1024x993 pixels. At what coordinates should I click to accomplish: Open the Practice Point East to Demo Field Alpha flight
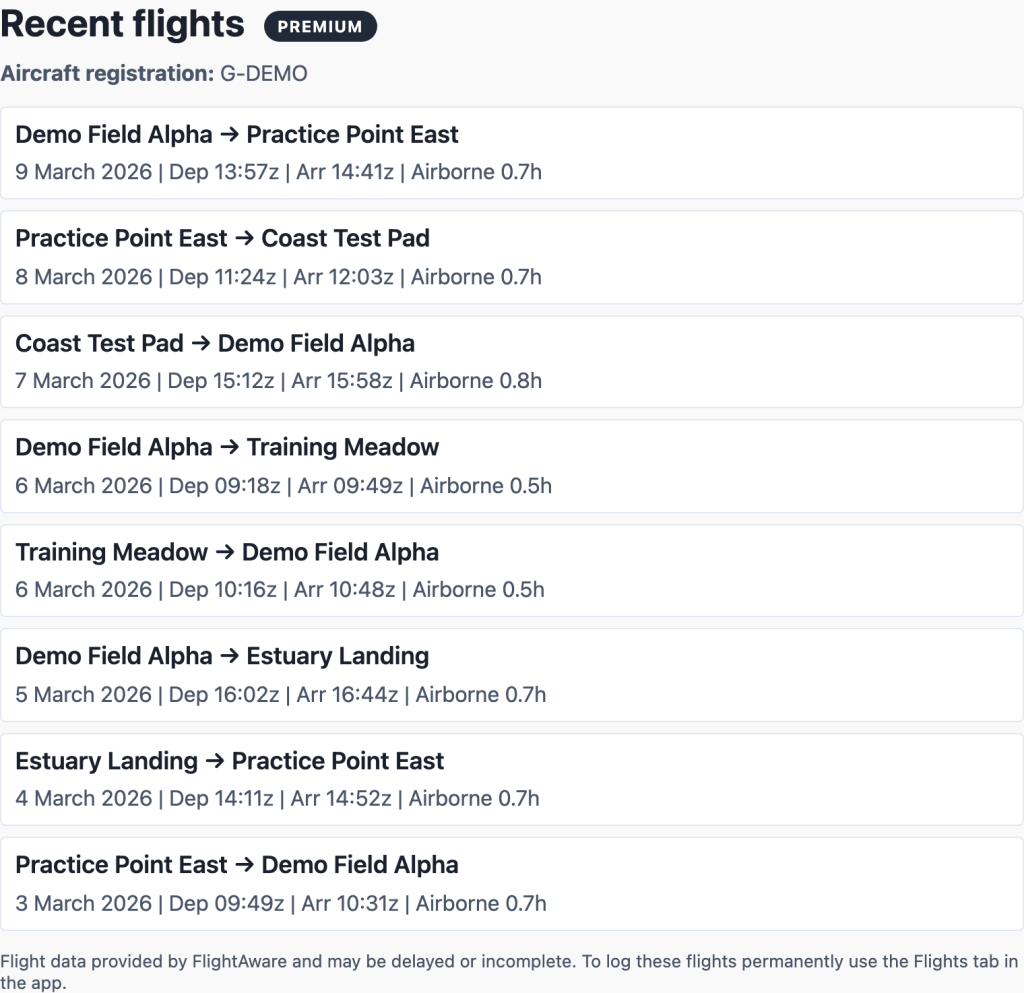512,883
